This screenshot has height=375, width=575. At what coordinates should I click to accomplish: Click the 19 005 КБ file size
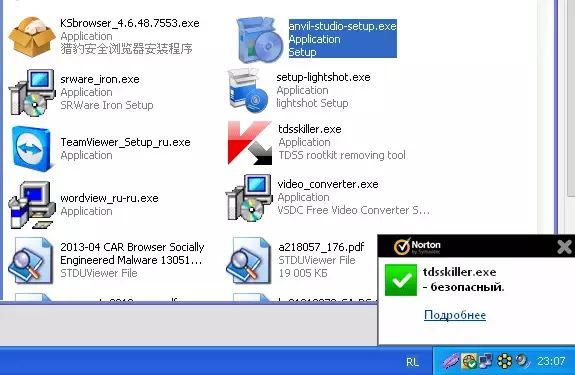coord(303,273)
